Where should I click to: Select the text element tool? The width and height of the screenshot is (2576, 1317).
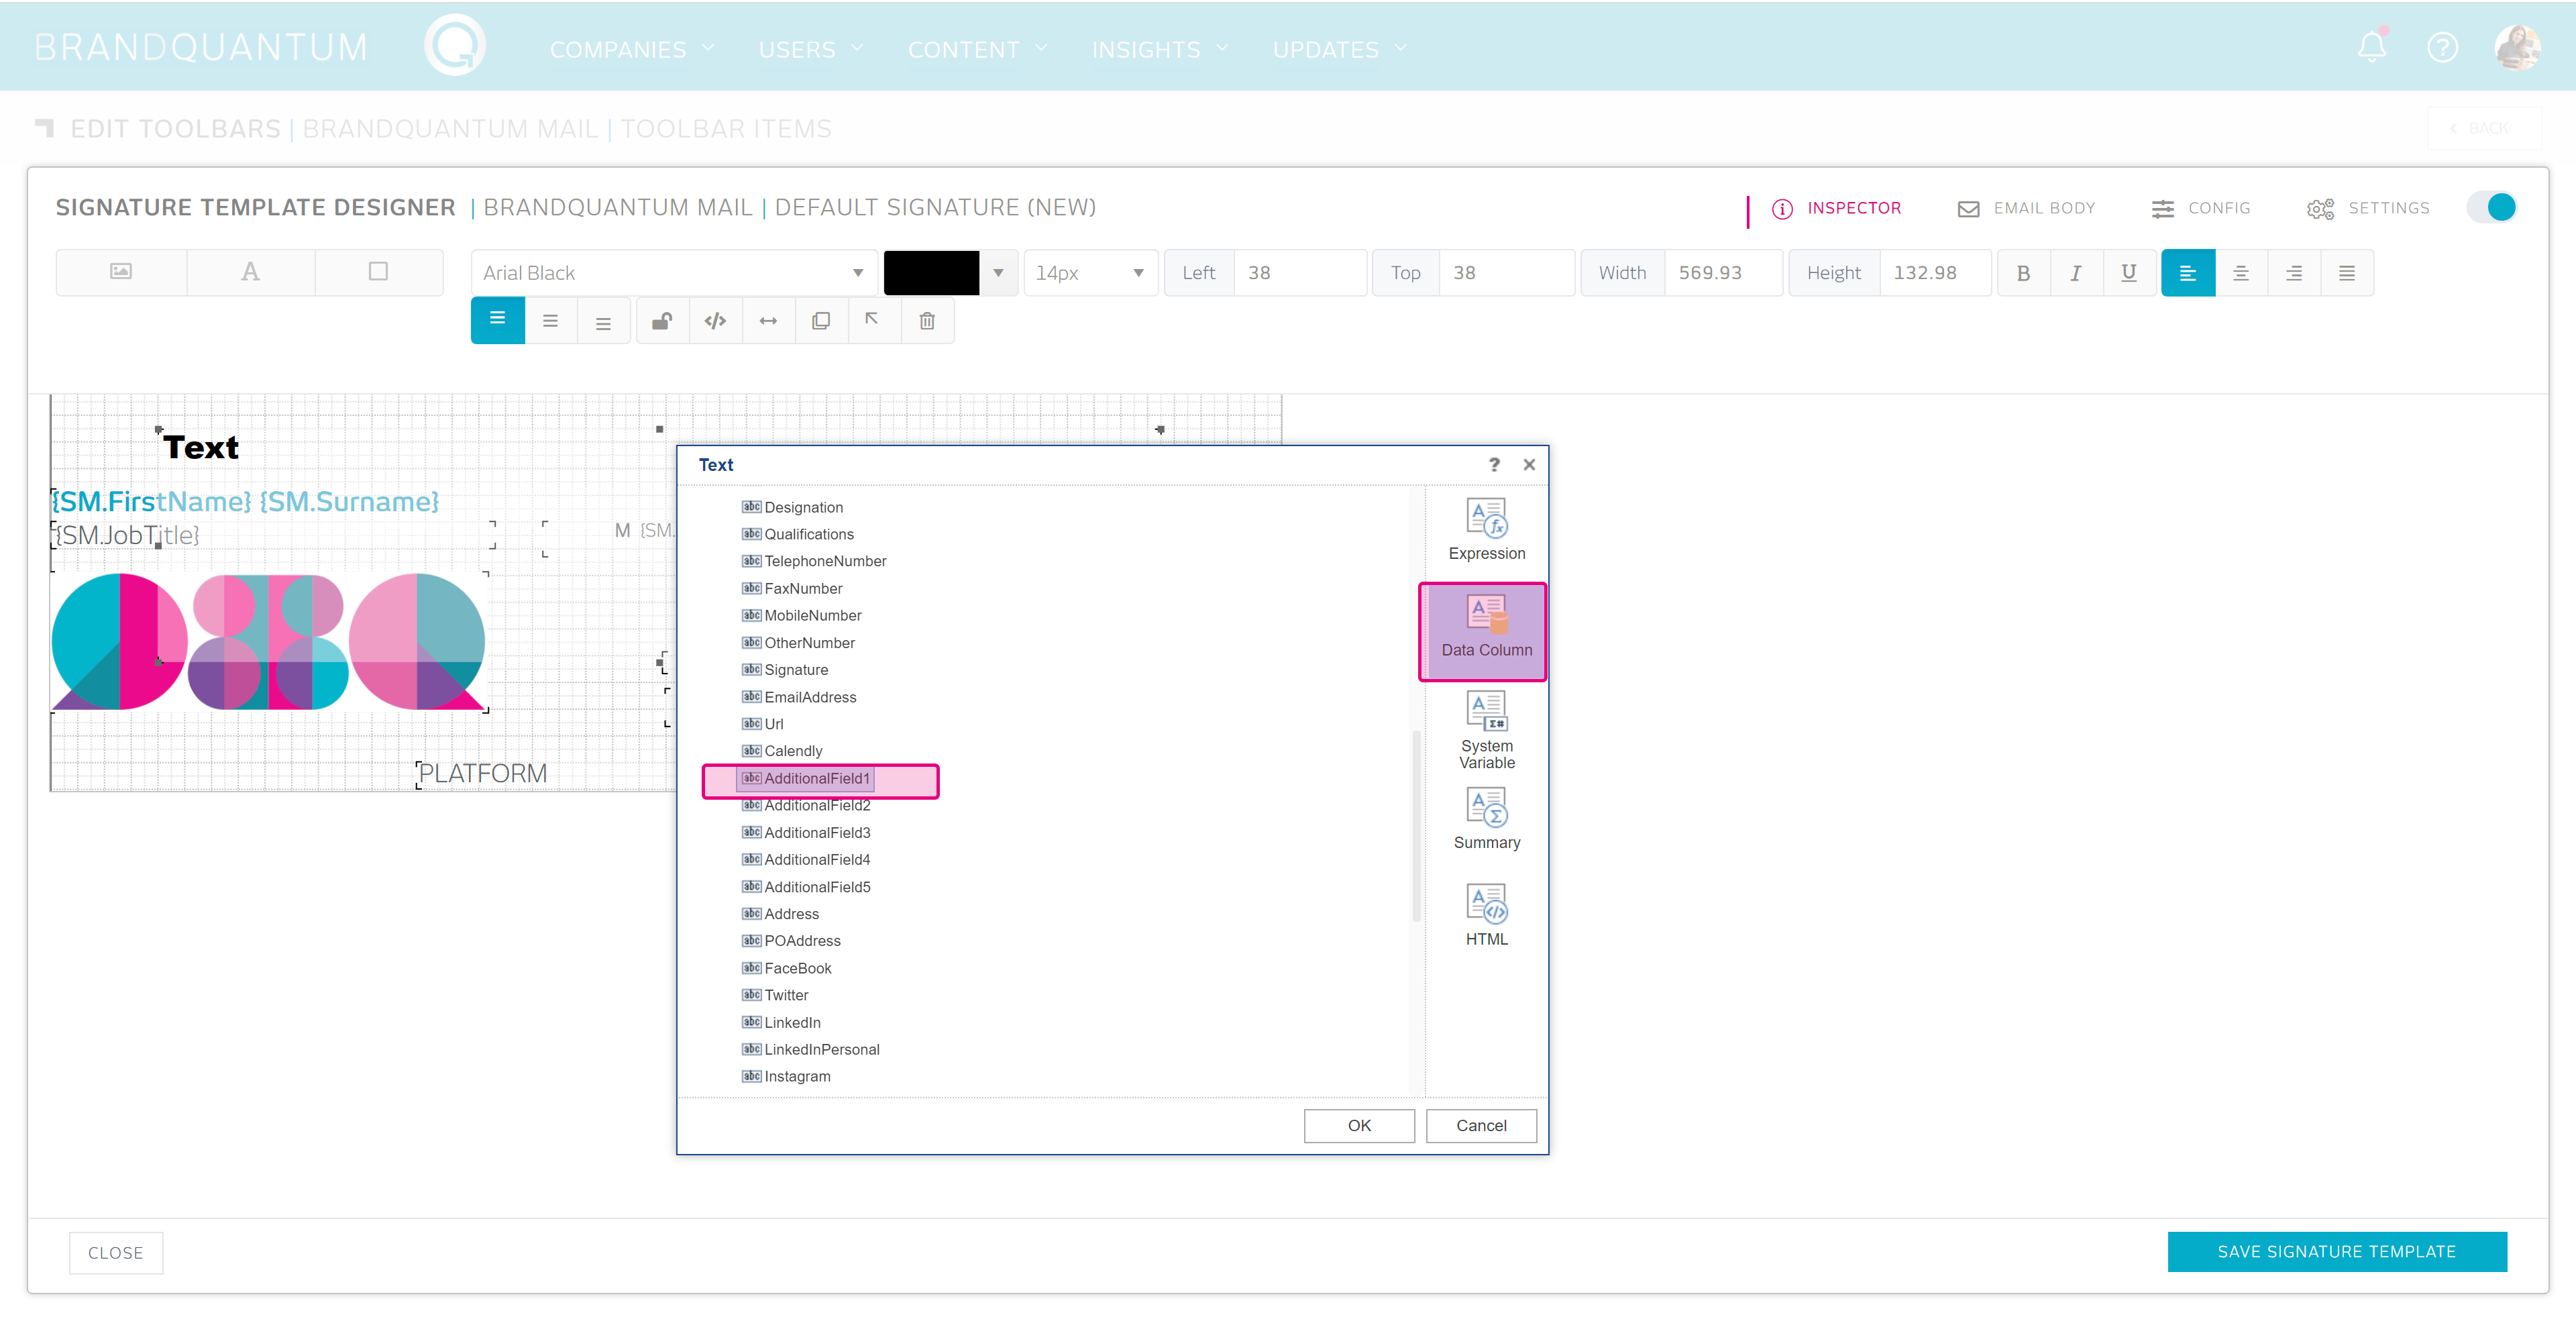[250, 271]
